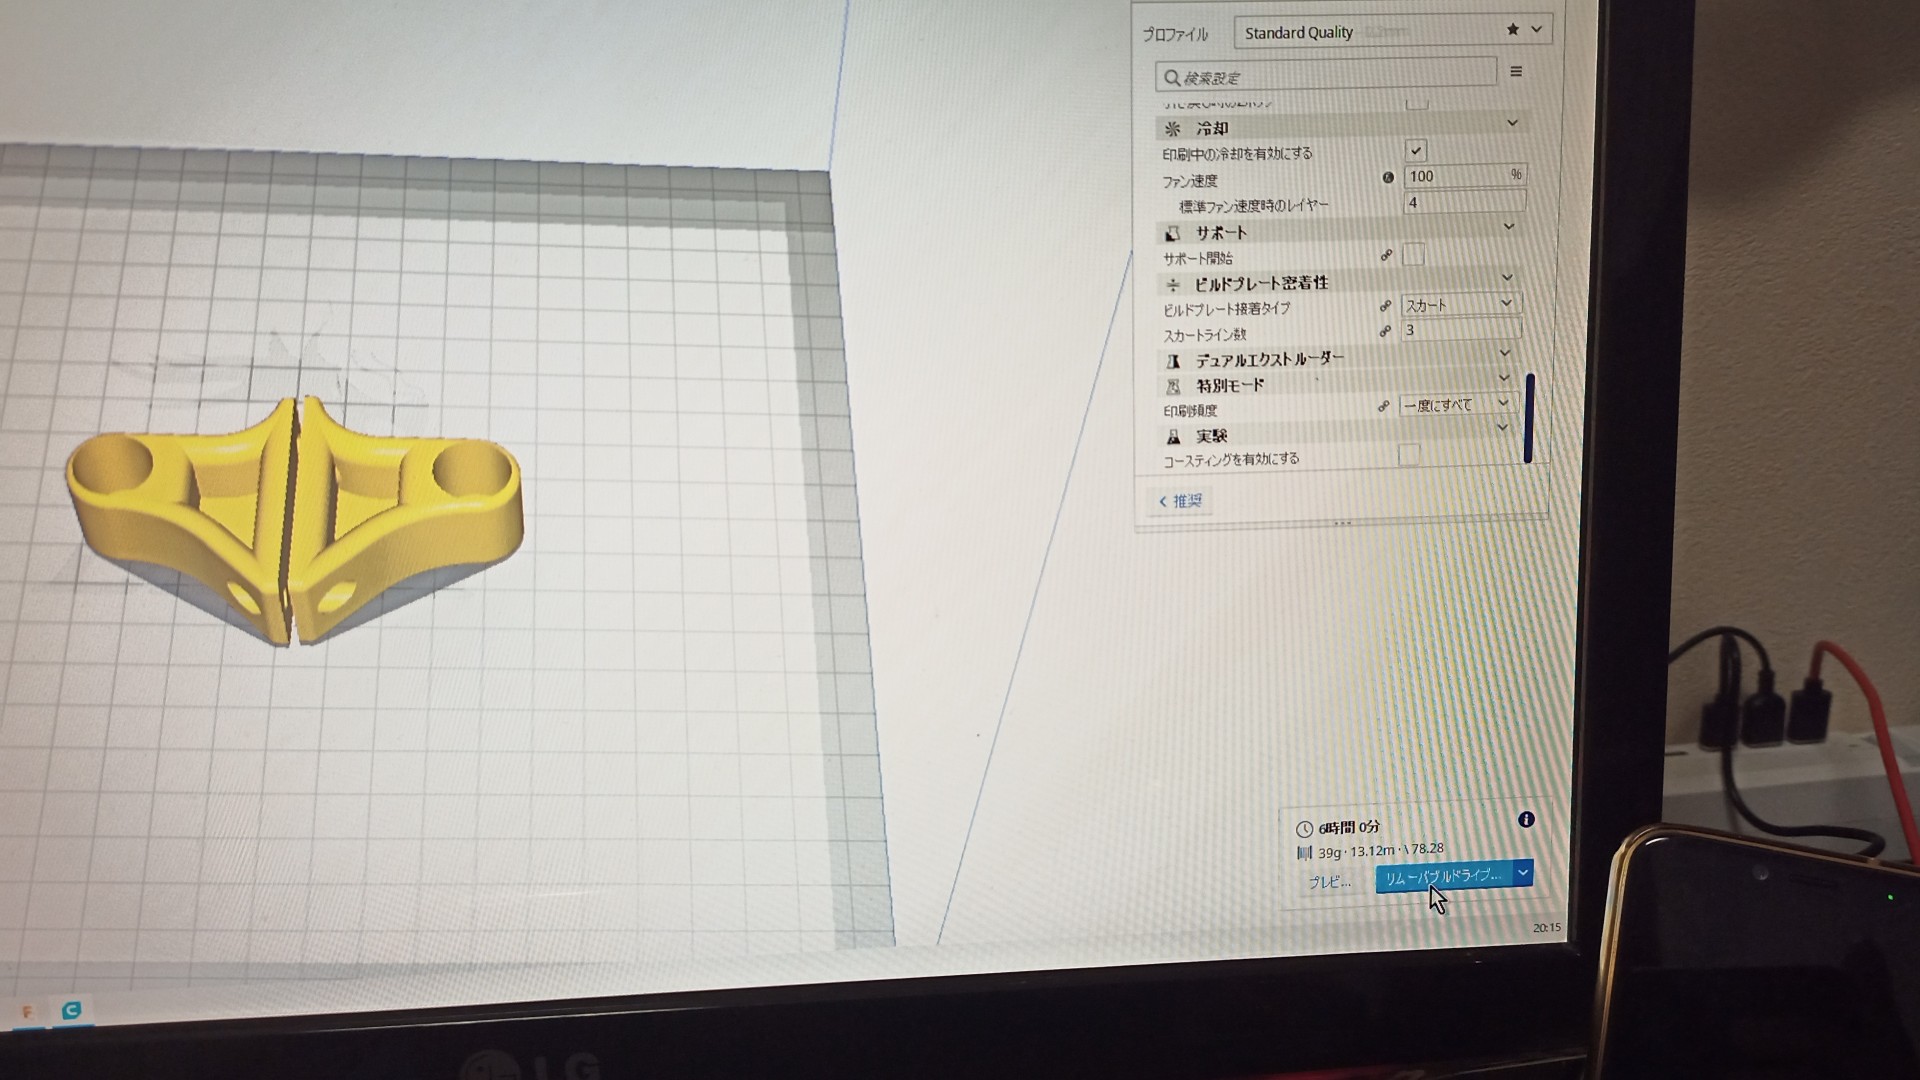Screen dimensions: 1920x1080
Task: Click the link icon beside スカートライン数
Action: (1385, 331)
